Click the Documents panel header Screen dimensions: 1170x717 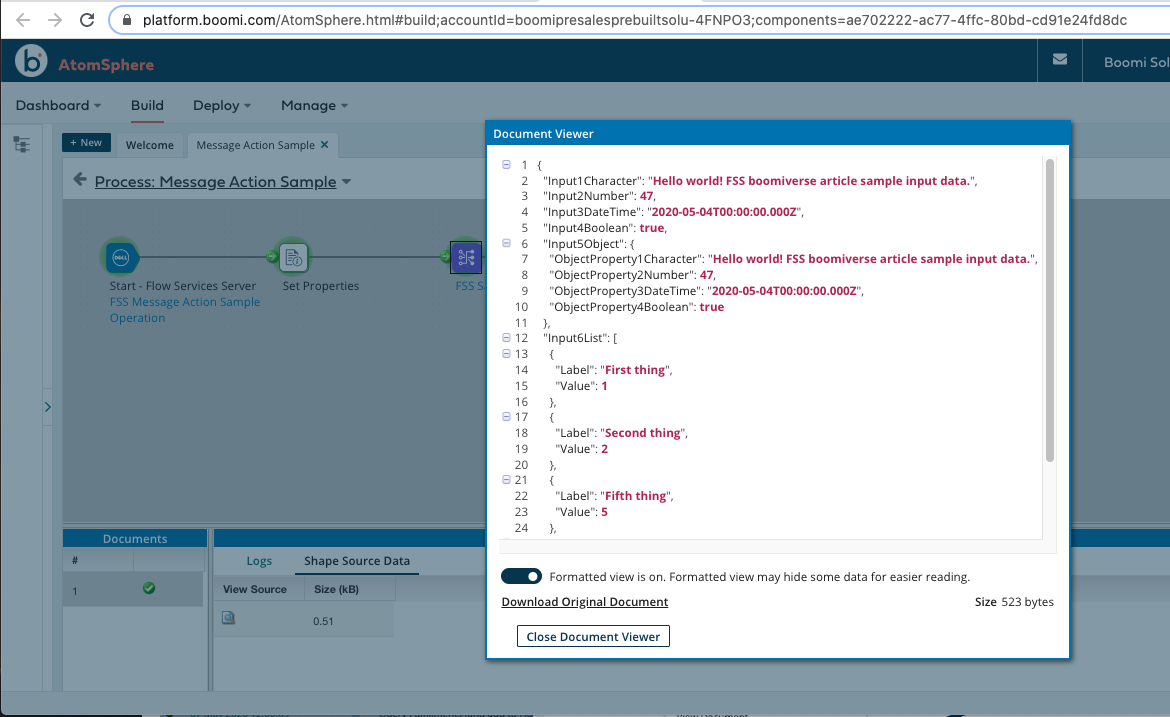tap(135, 538)
